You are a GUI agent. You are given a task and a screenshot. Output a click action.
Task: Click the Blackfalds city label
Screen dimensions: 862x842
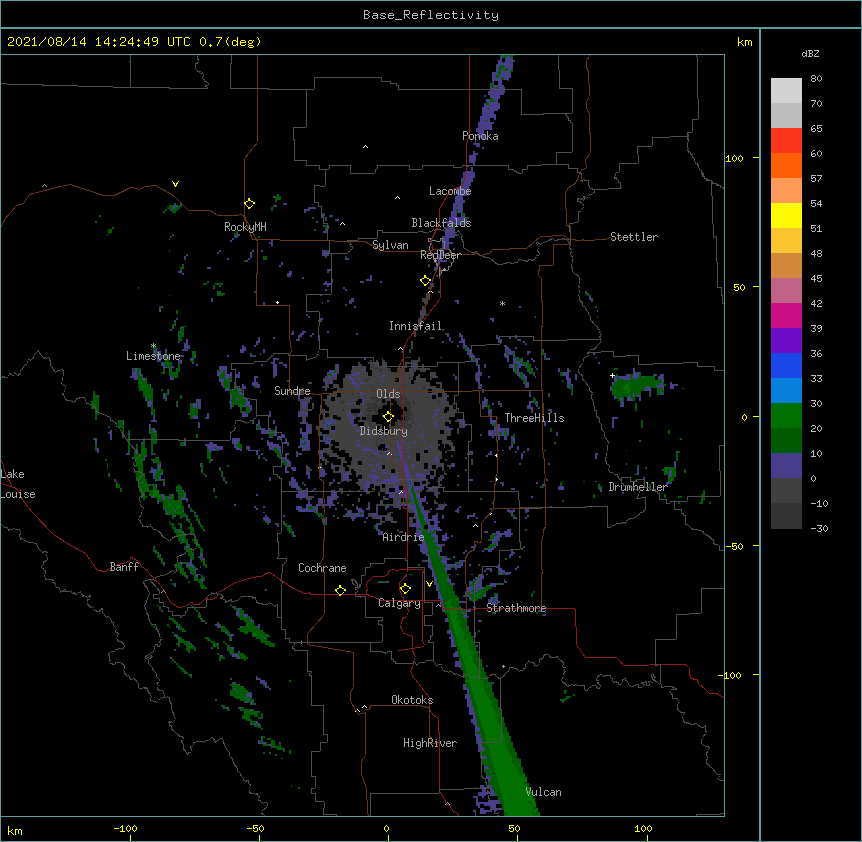pos(441,223)
